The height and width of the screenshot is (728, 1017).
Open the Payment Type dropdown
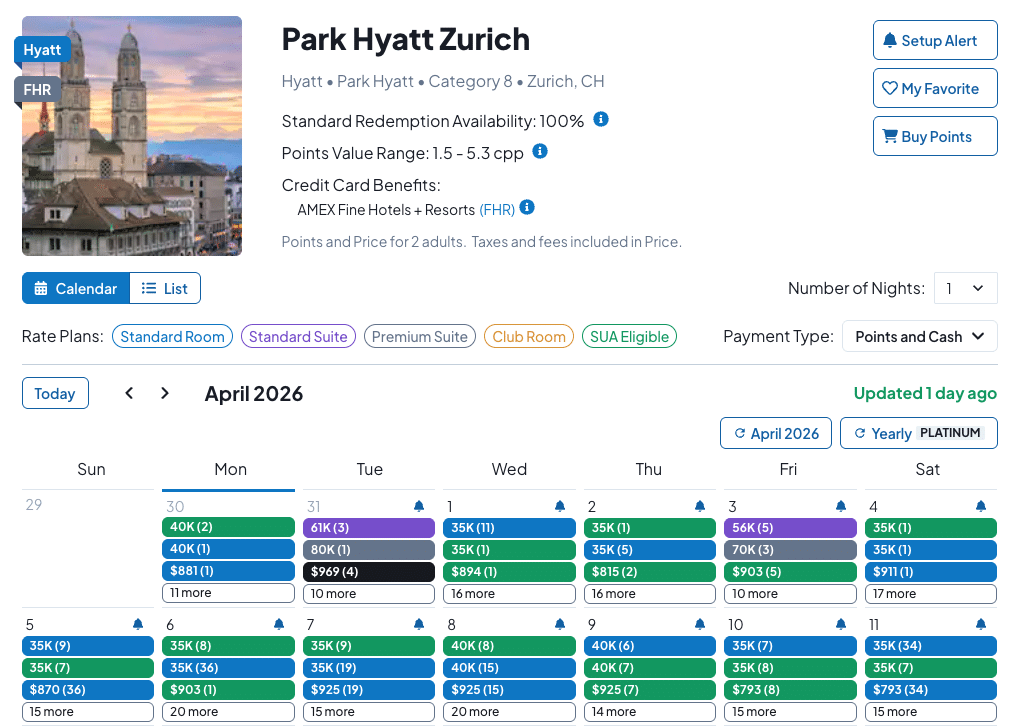coord(920,337)
